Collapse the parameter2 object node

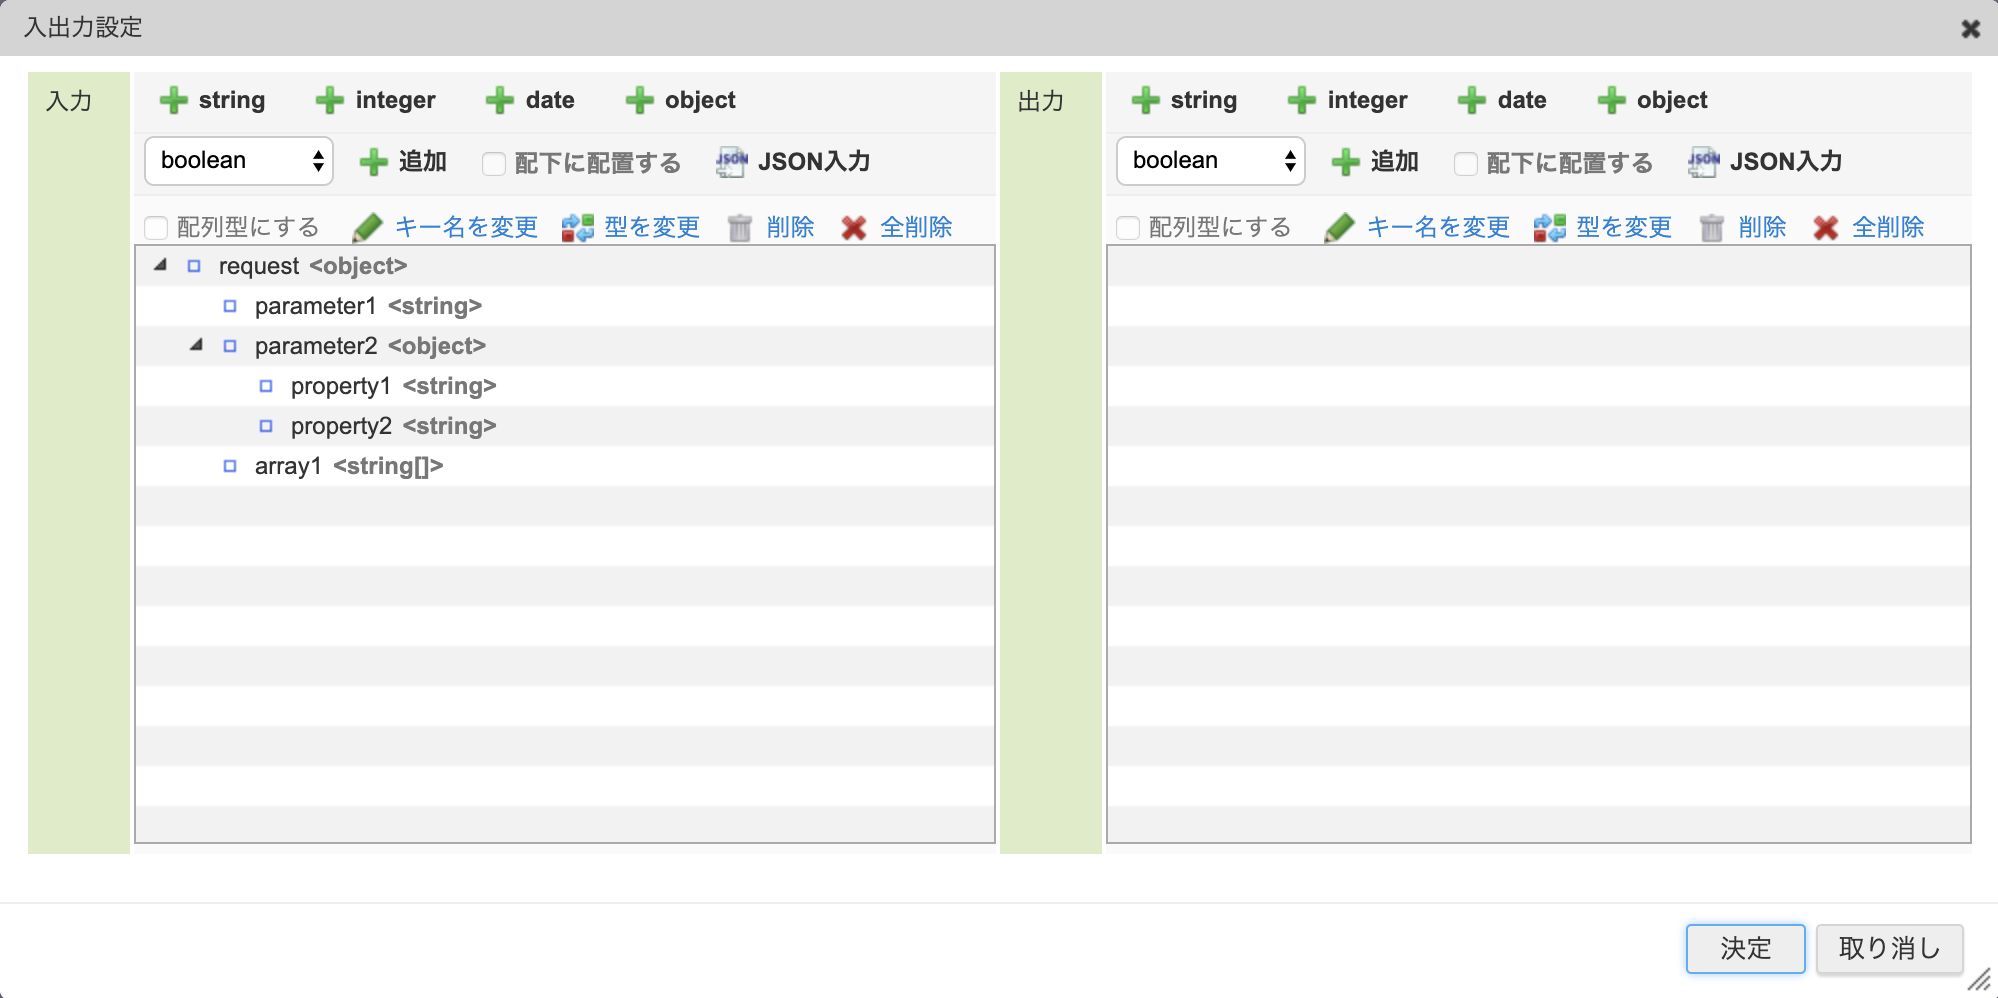(196, 345)
